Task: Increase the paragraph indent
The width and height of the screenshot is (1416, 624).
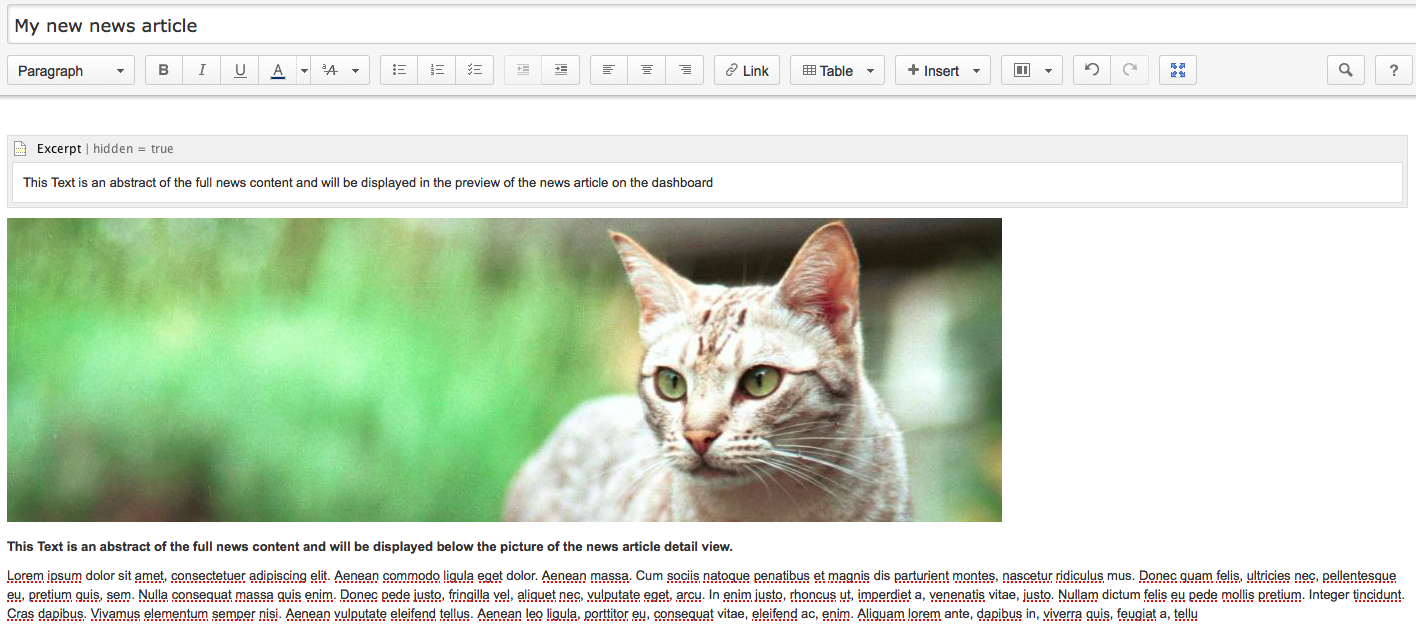Action: pyautogui.click(x=560, y=70)
